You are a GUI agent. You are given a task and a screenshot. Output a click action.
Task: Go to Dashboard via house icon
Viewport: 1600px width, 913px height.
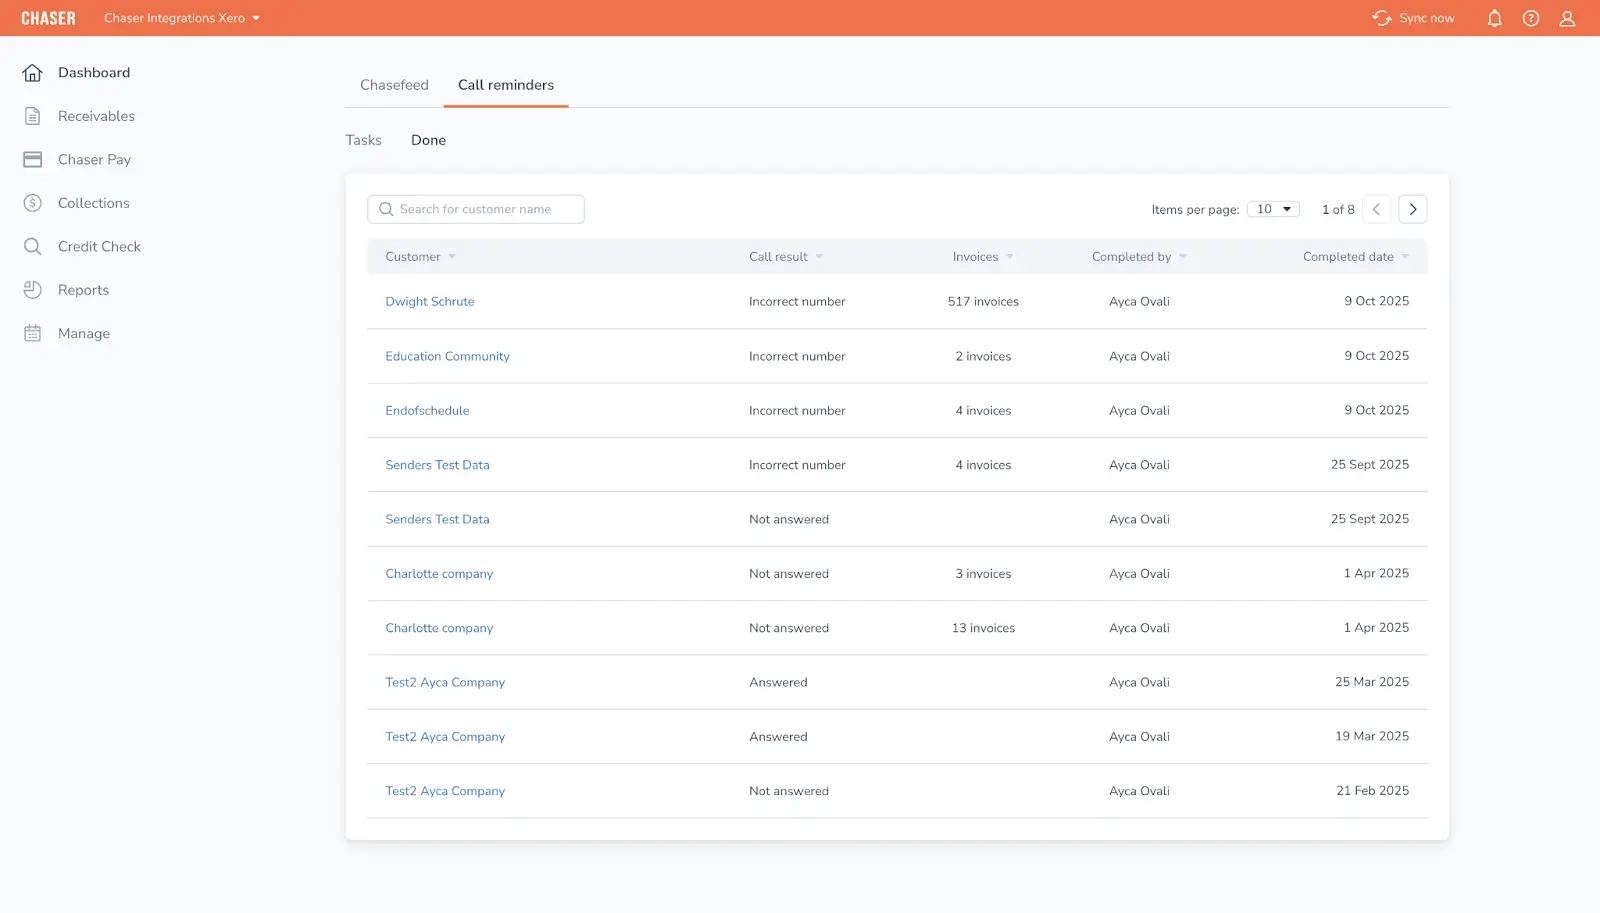(x=33, y=73)
